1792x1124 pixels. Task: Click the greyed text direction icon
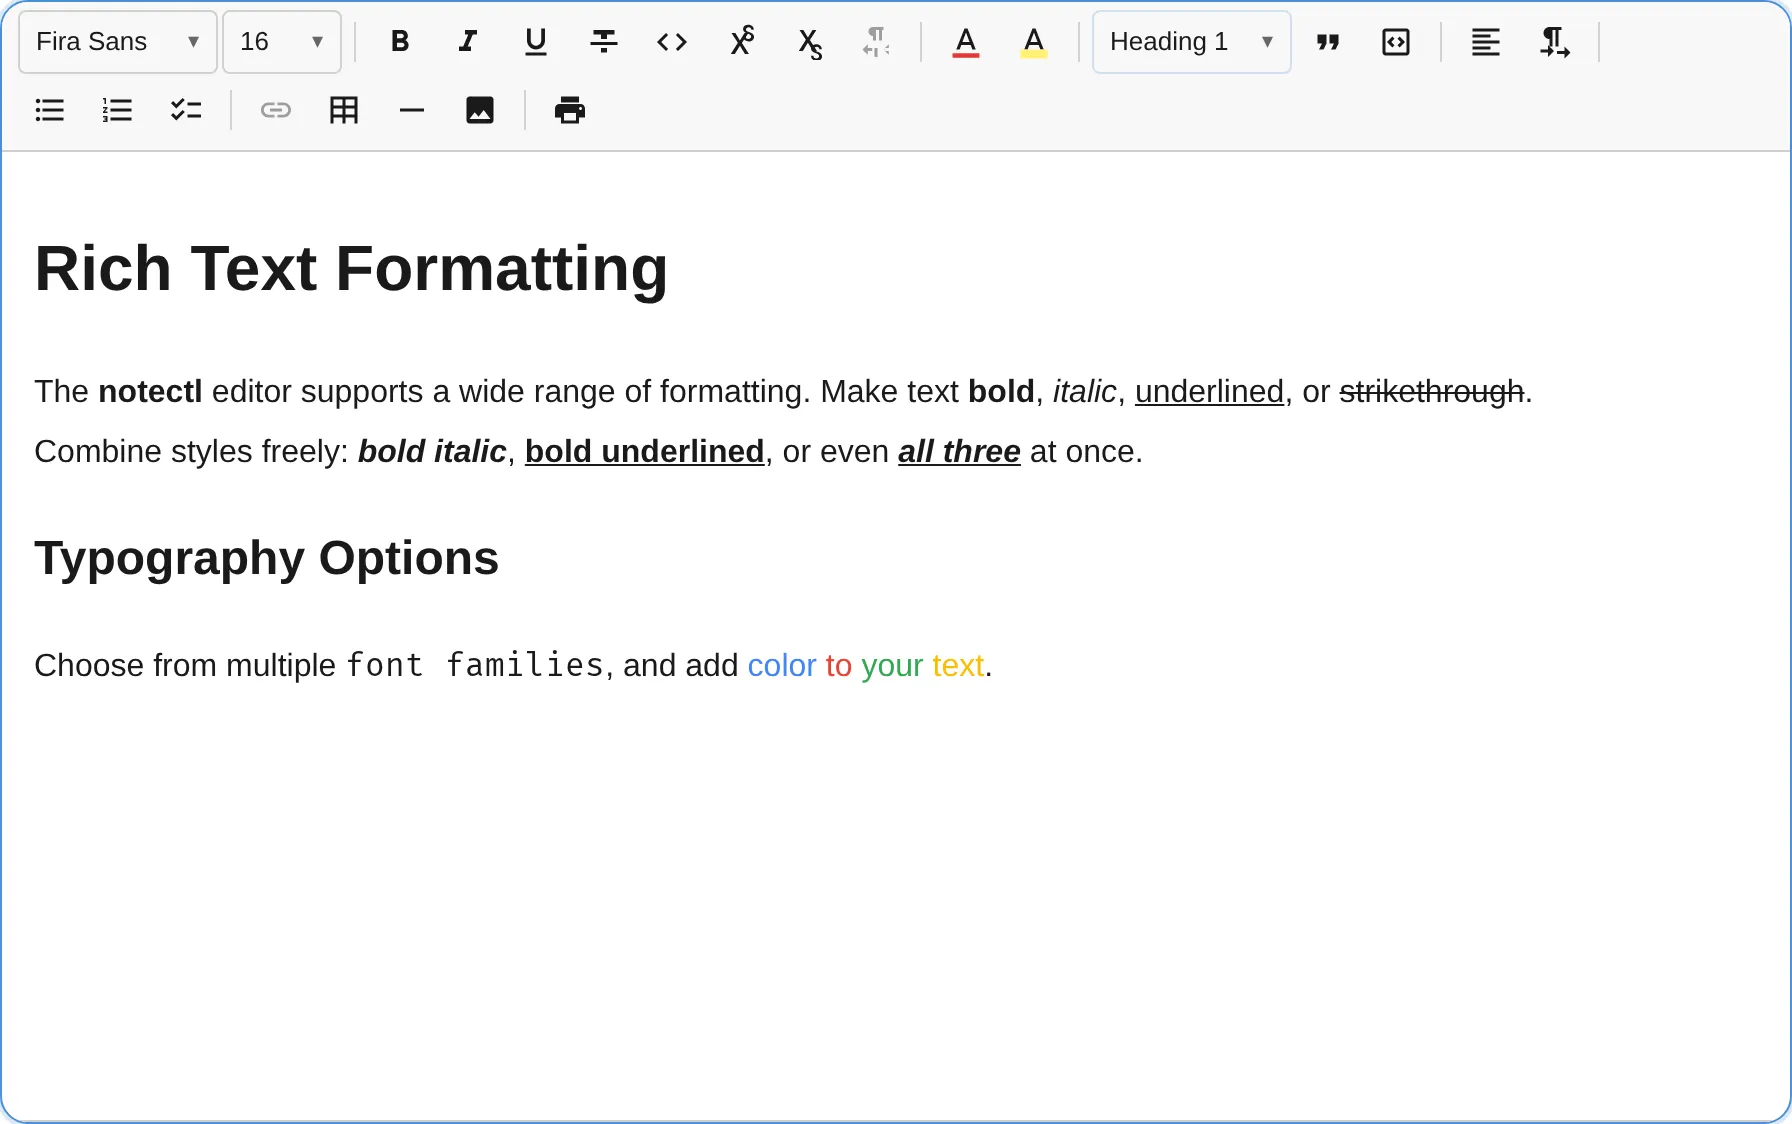click(876, 42)
